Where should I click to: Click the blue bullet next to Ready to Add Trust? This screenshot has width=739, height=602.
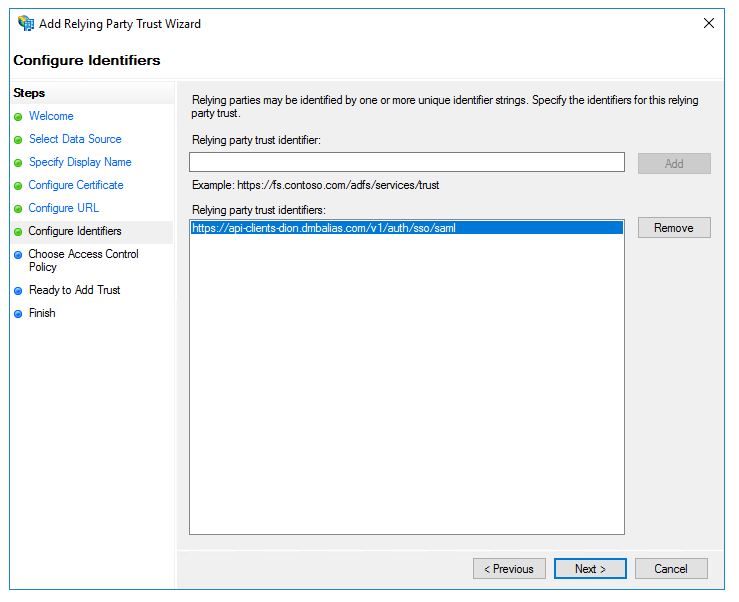[18, 291]
